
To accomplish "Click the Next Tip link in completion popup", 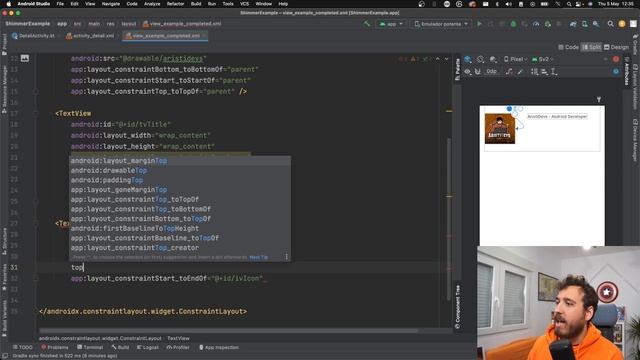I will pos(259,257).
